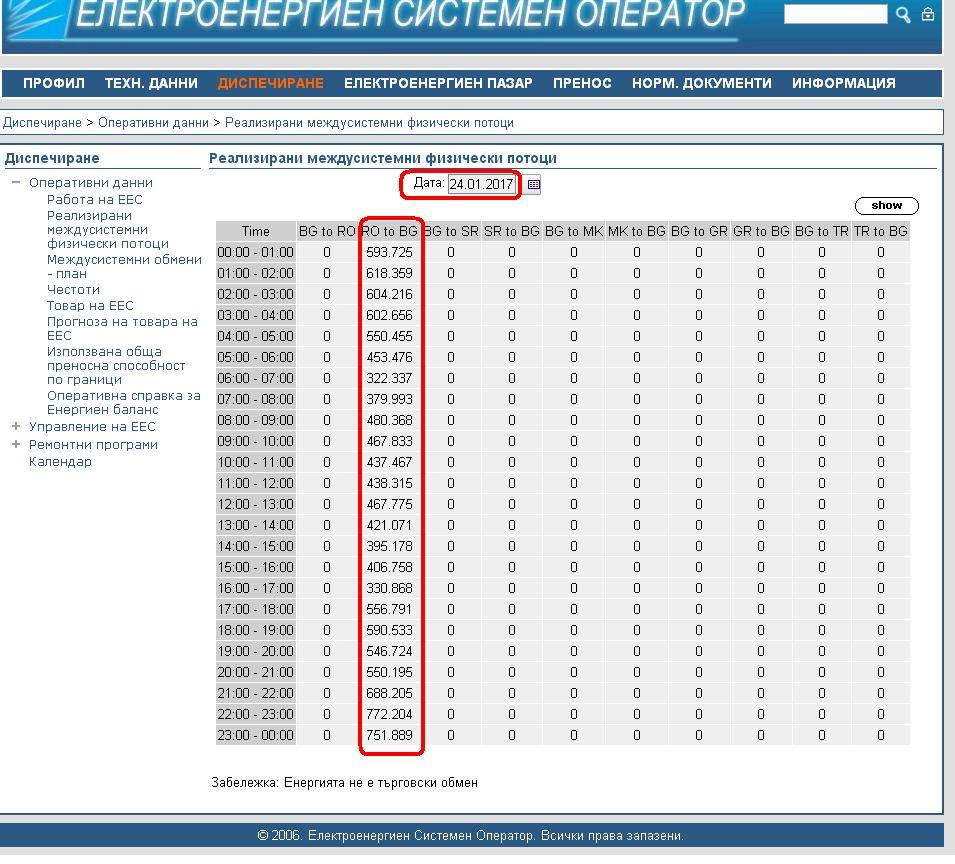This screenshot has width=955, height=864.
Task: Click the search magnifier icon
Action: [903, 14]
